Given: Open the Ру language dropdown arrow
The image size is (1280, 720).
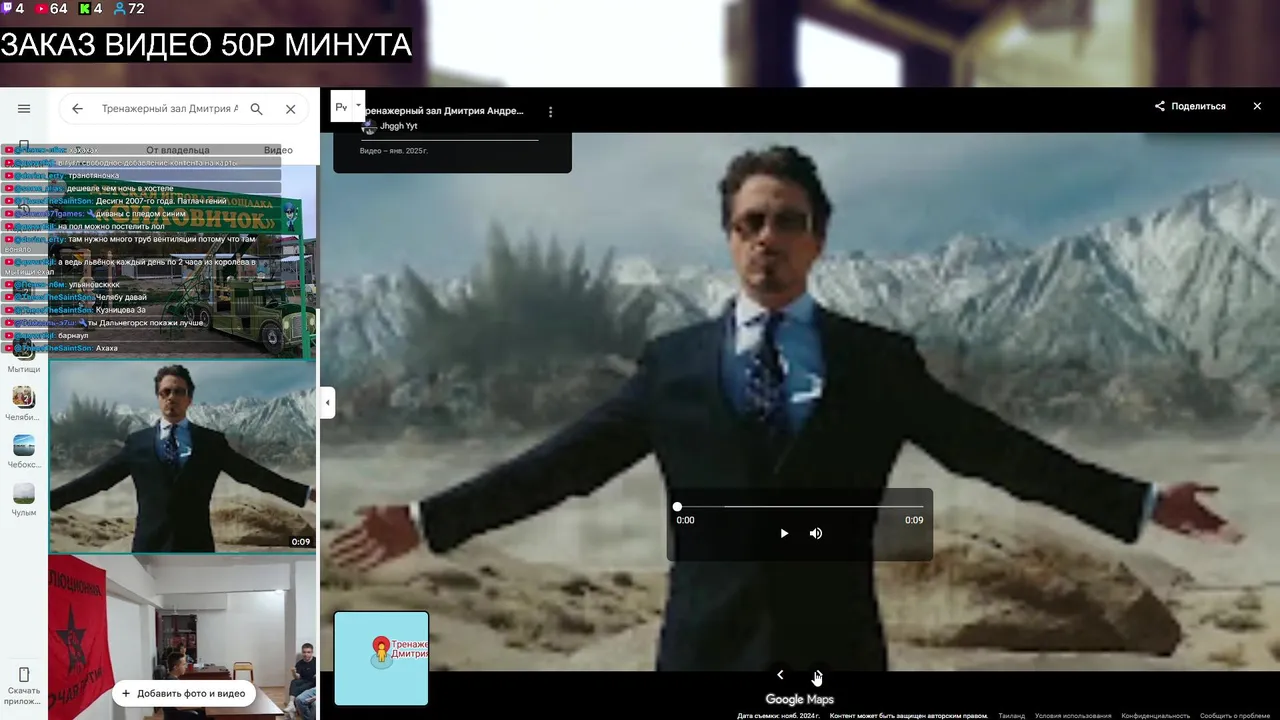Looking at the screenshot, I should coord(358,105).
